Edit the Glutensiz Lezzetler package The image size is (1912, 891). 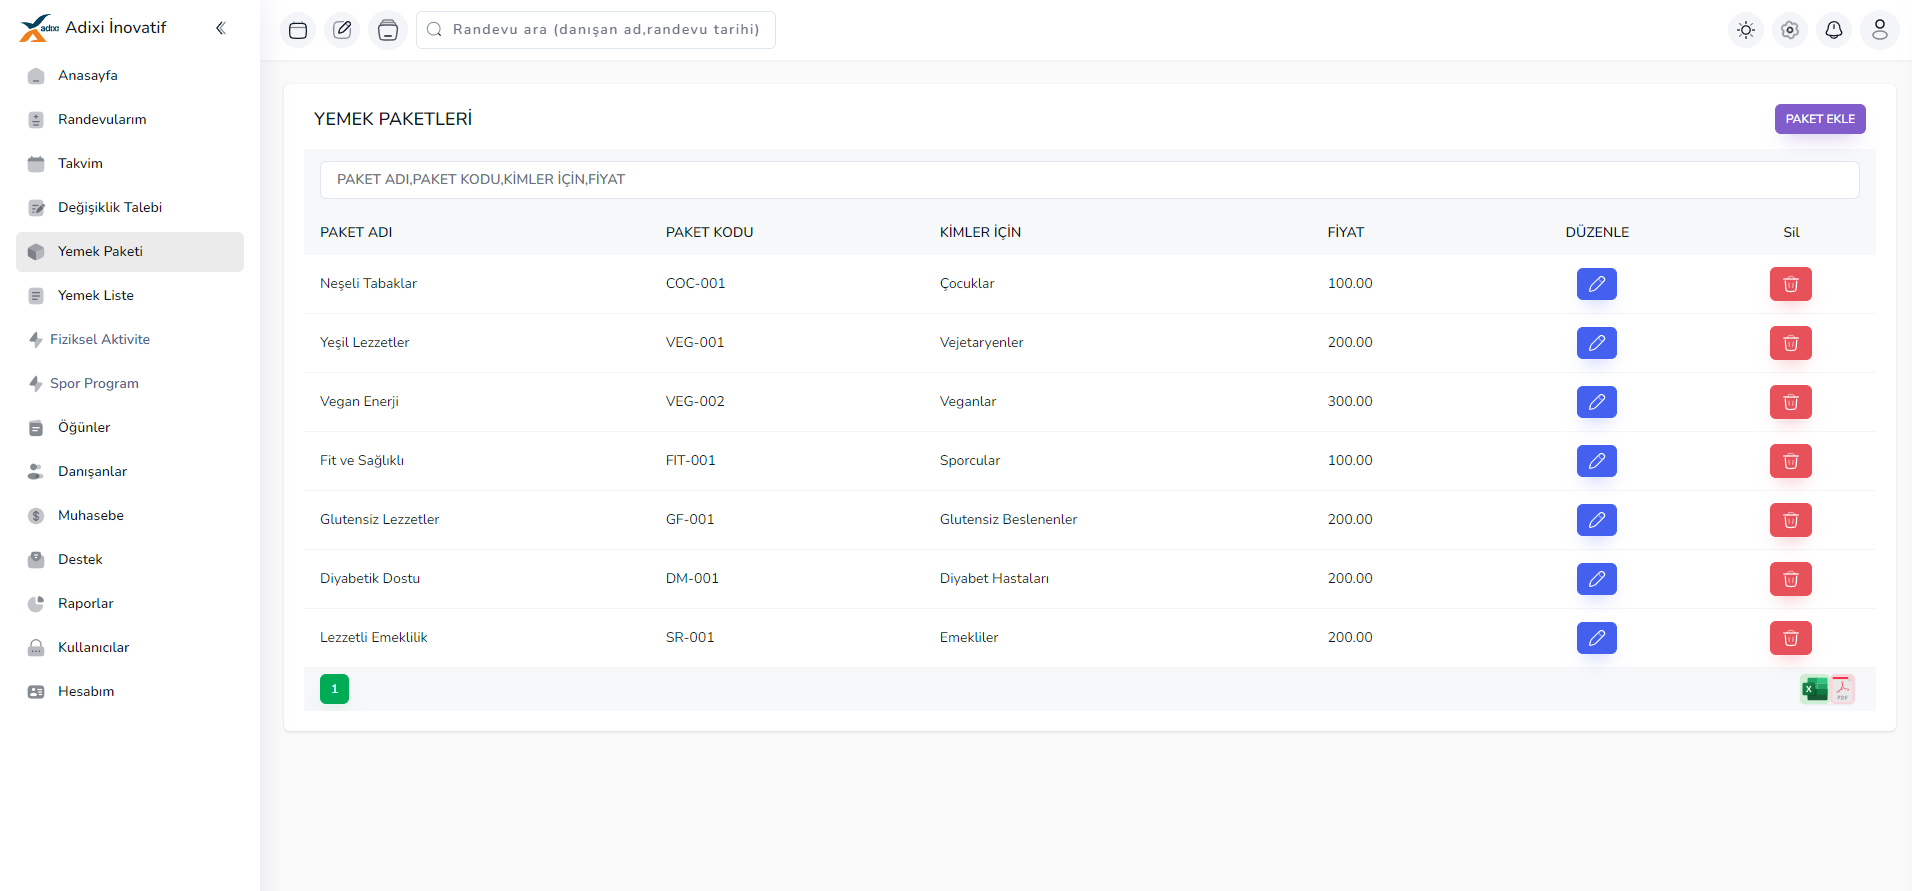pyautogui.click(x=1597, y=520)
